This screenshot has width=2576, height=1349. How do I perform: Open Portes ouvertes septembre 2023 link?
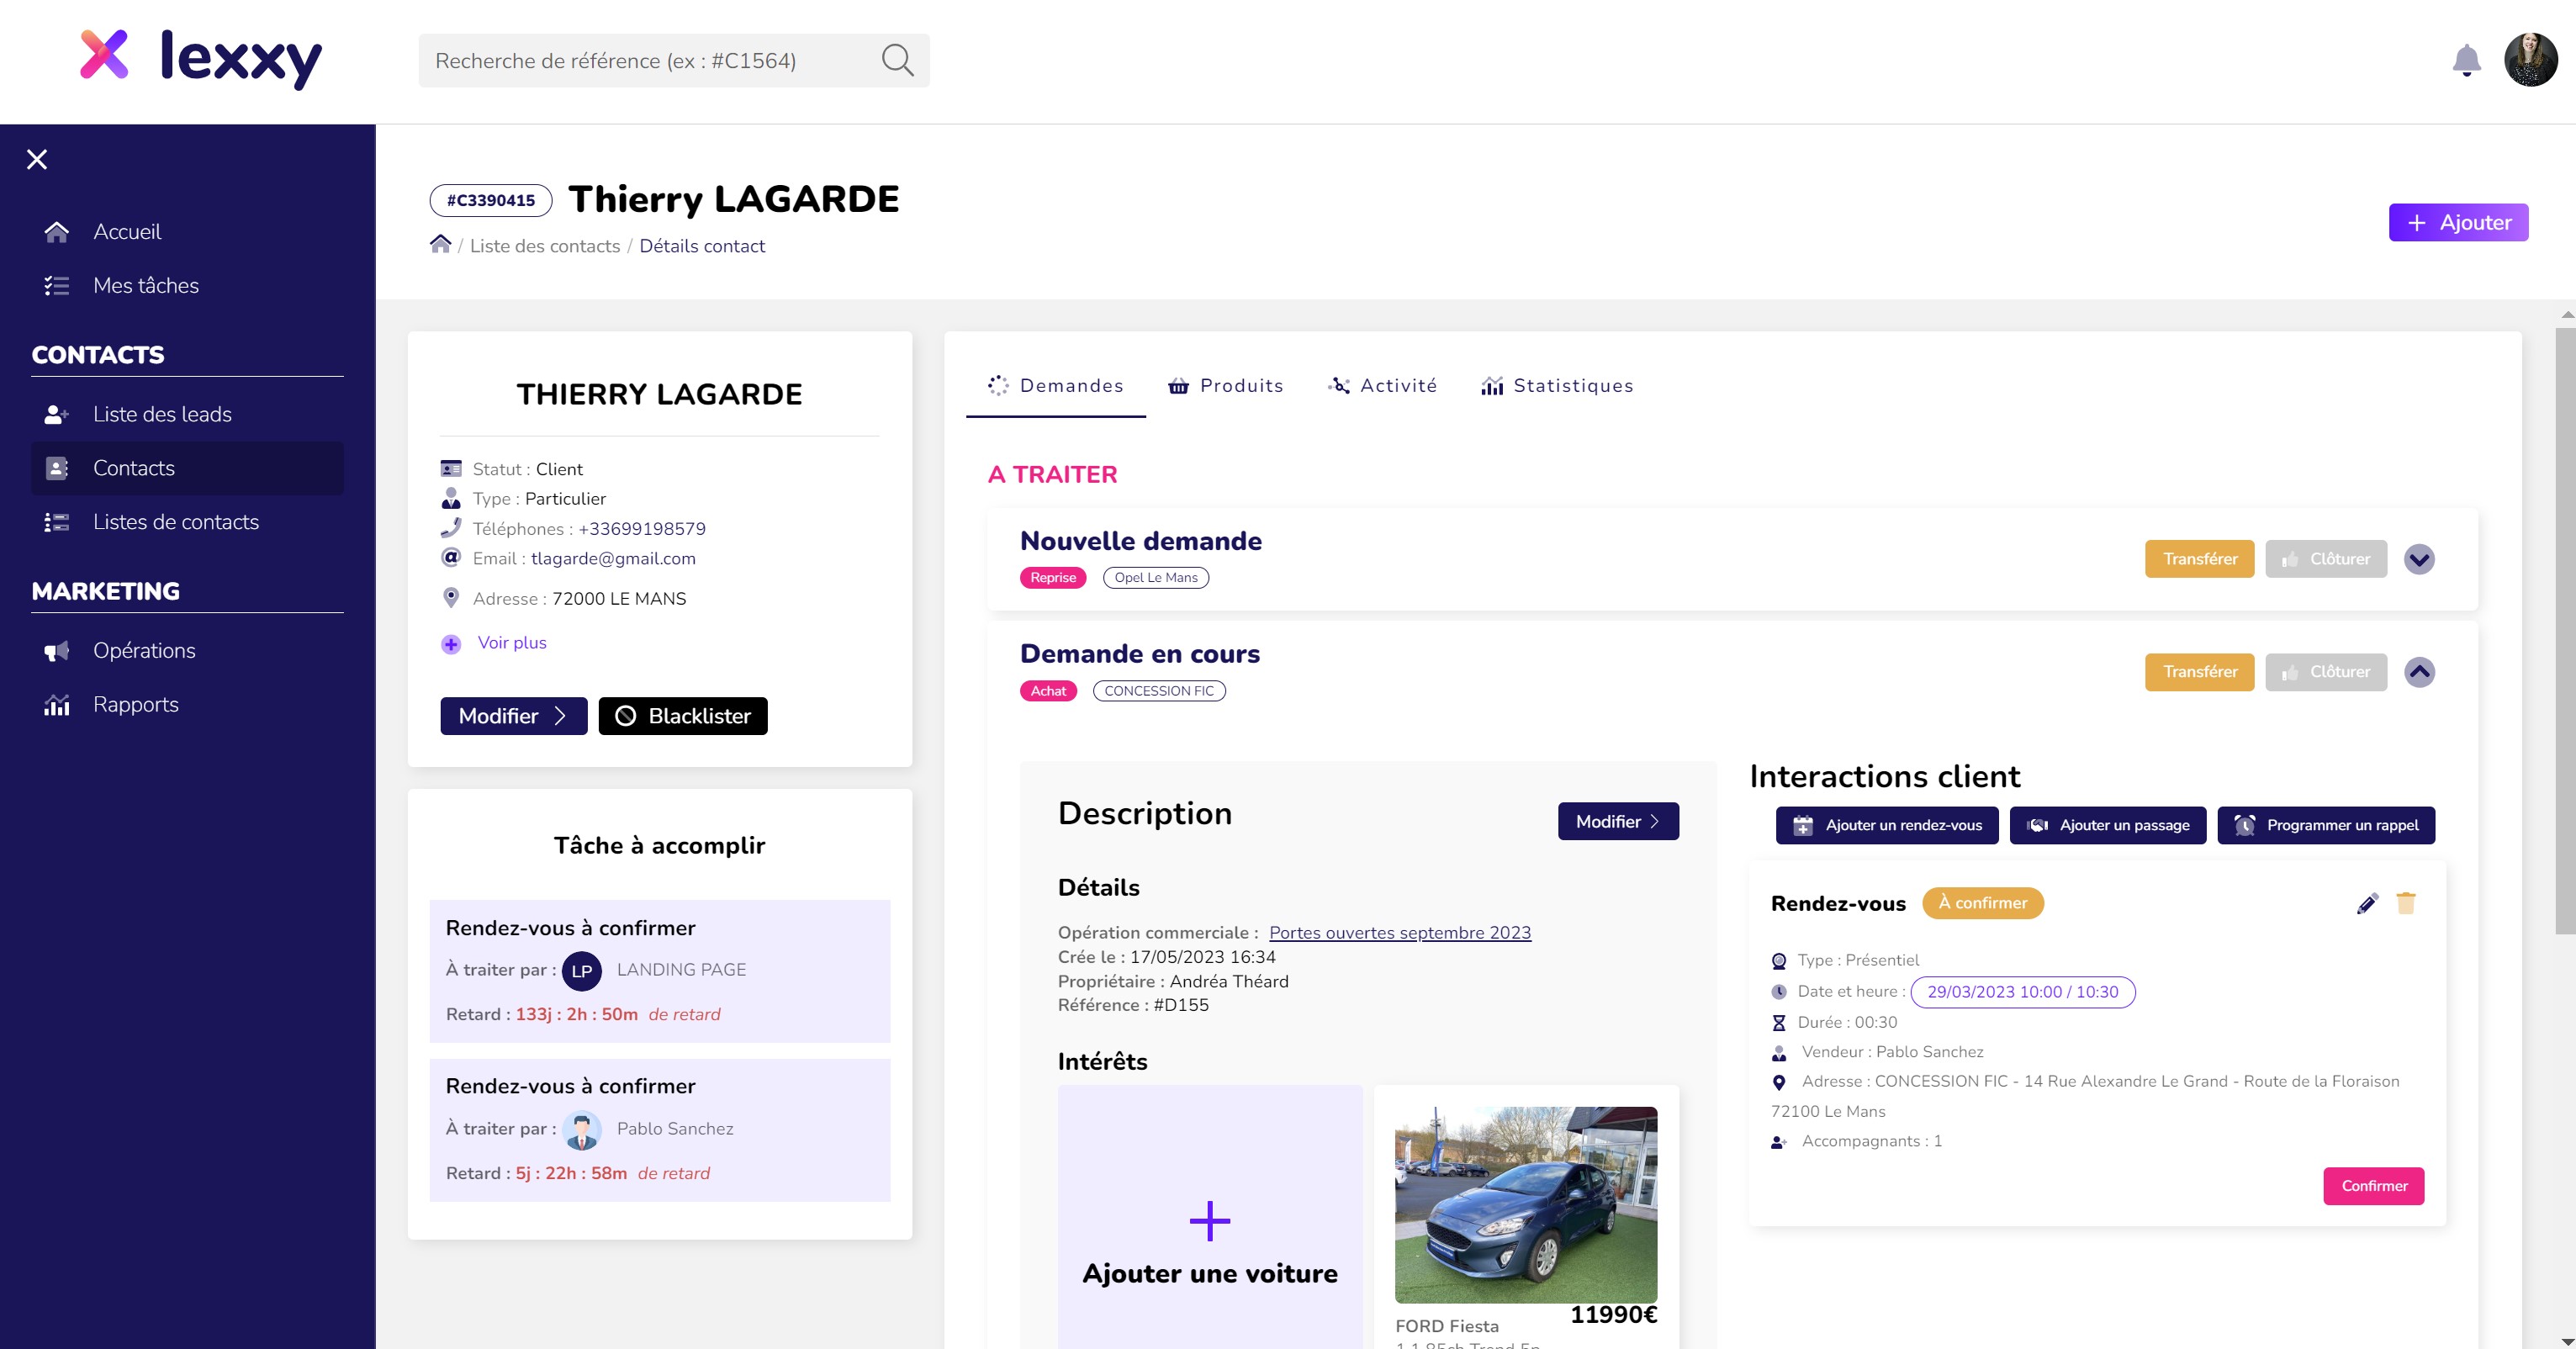tap(1399, 933)
